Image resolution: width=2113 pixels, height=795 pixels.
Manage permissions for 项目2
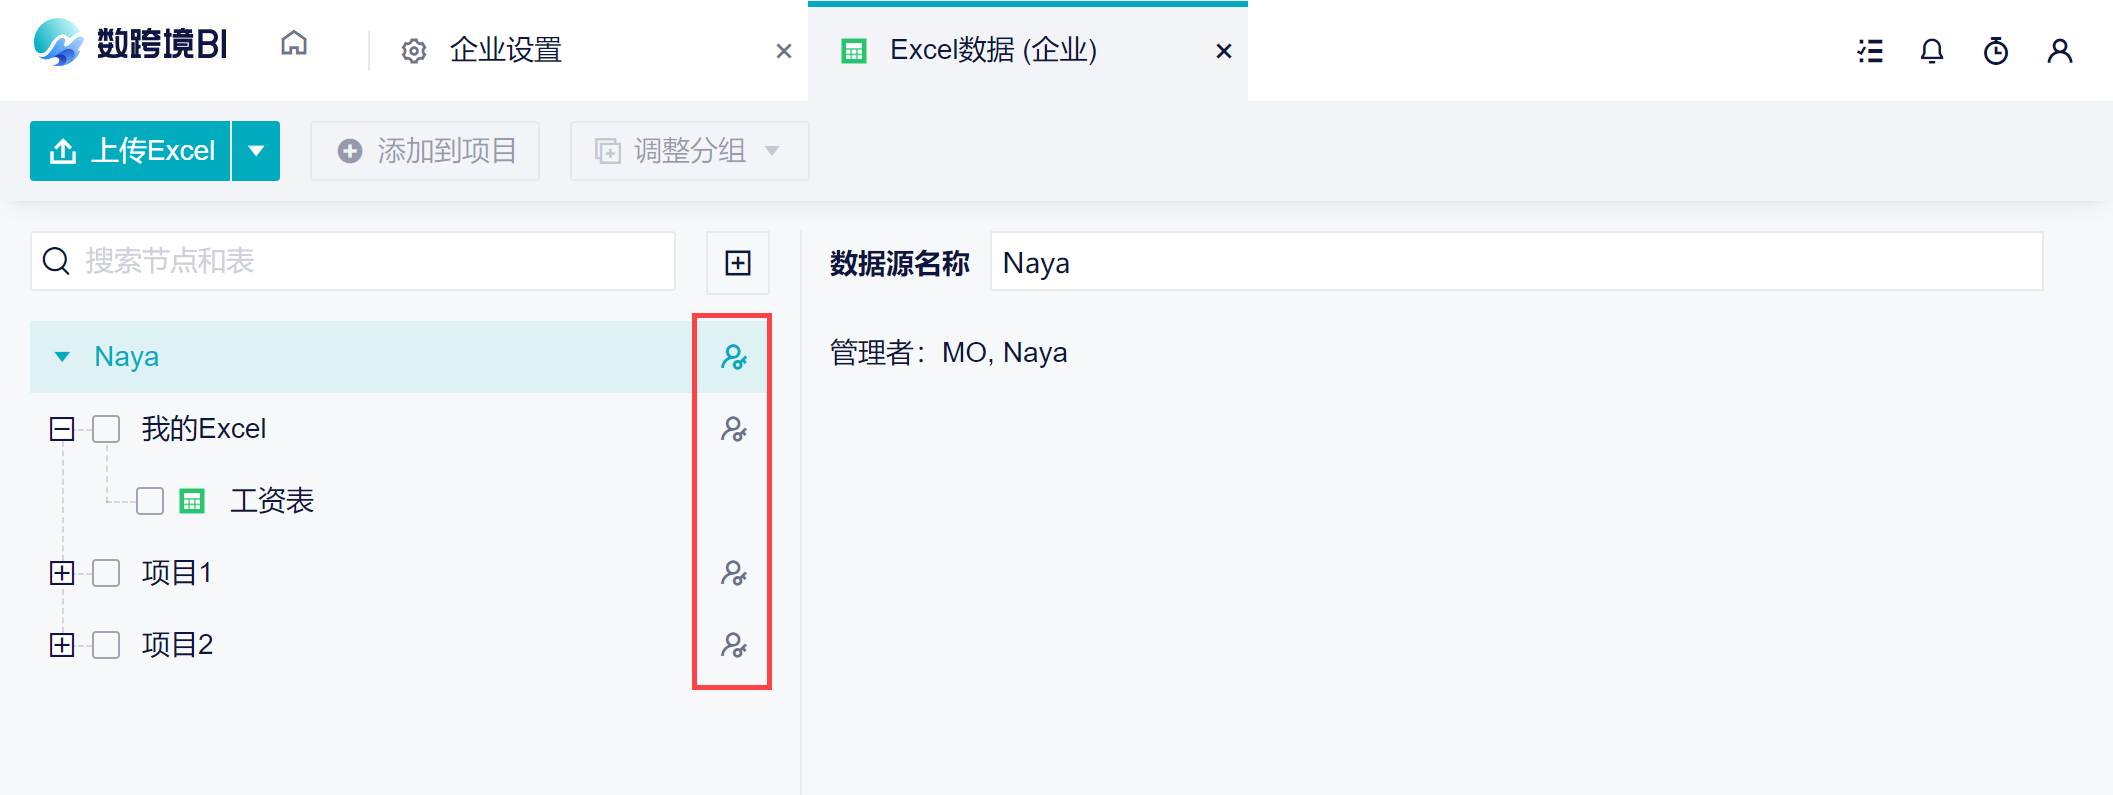point(734,645)
